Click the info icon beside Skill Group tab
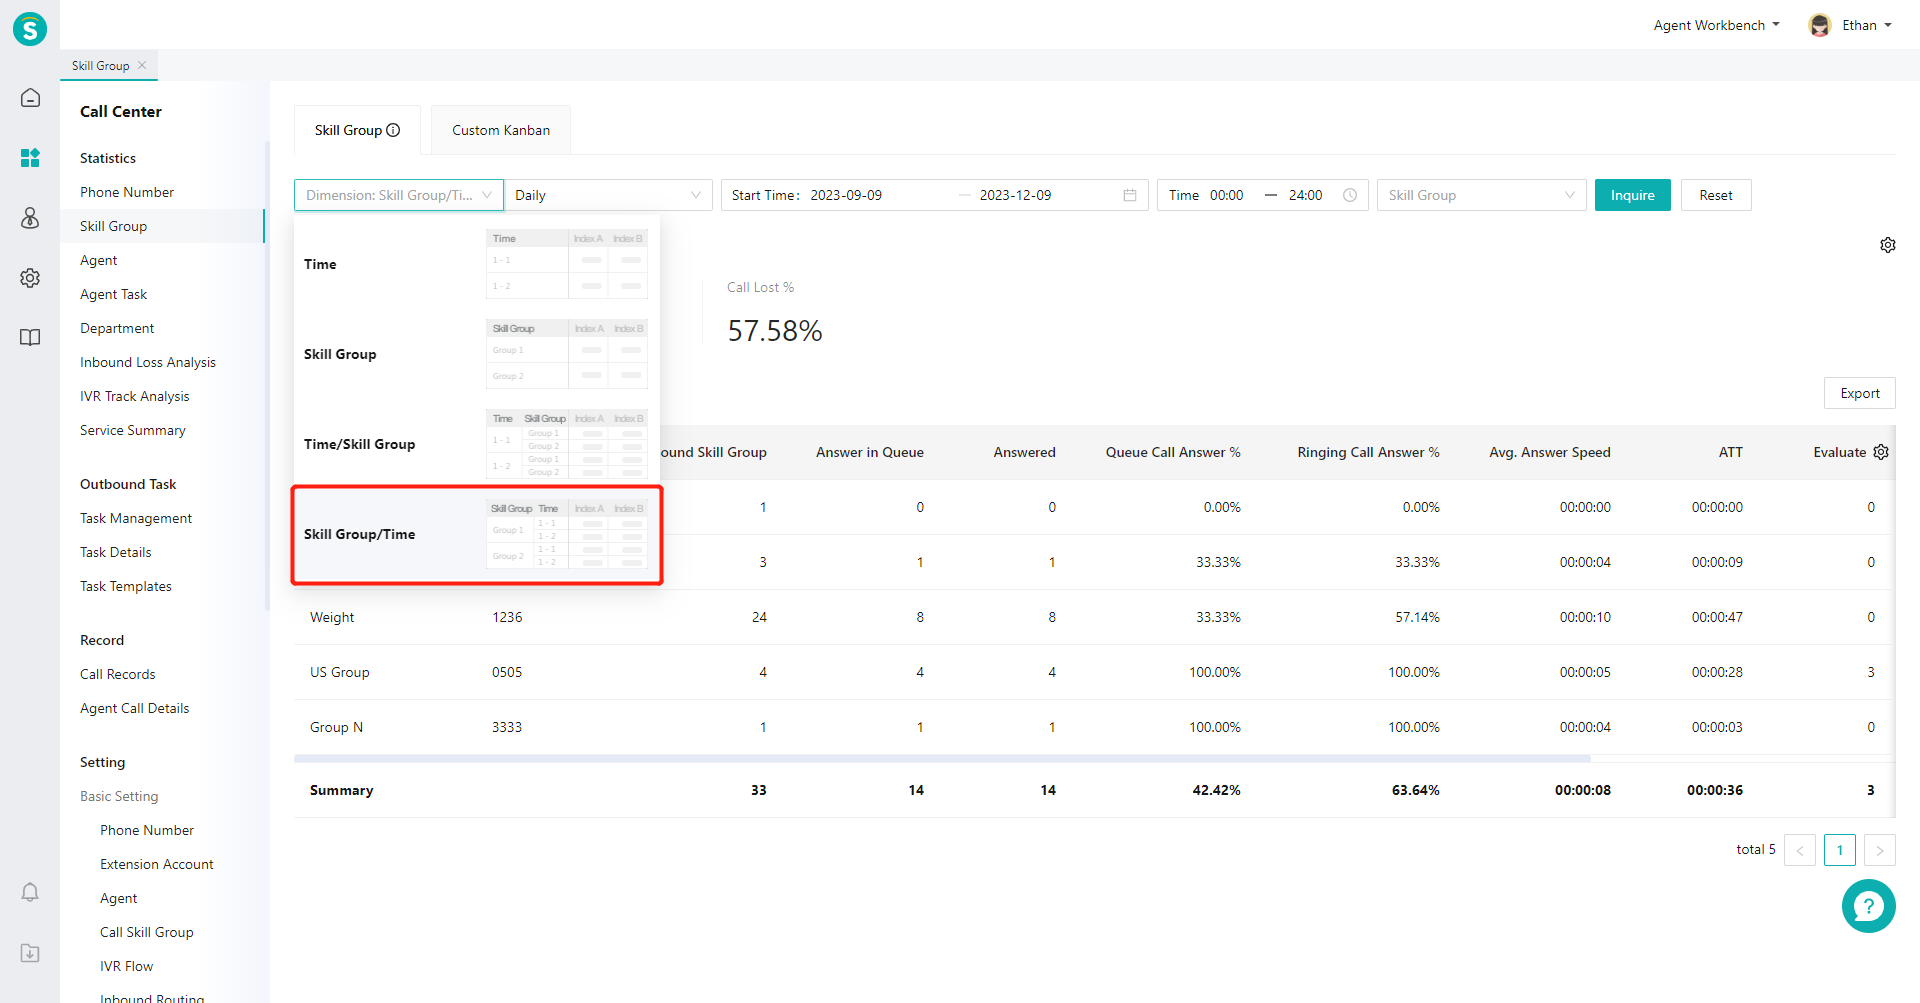Screen dimensions: 1920x1003 [x=394, y=130]
